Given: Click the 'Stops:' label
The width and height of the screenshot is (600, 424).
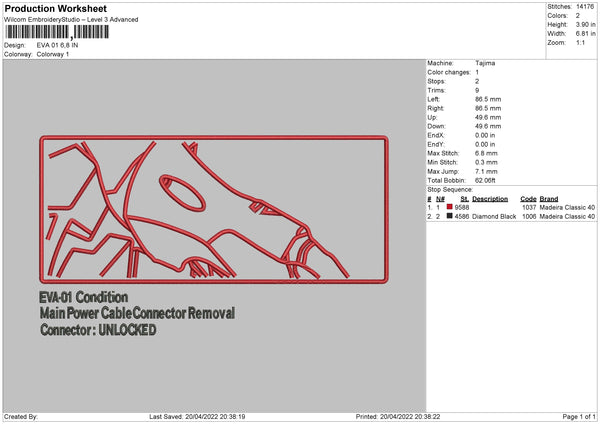Looking at the screenshot, I should point(436,82).
